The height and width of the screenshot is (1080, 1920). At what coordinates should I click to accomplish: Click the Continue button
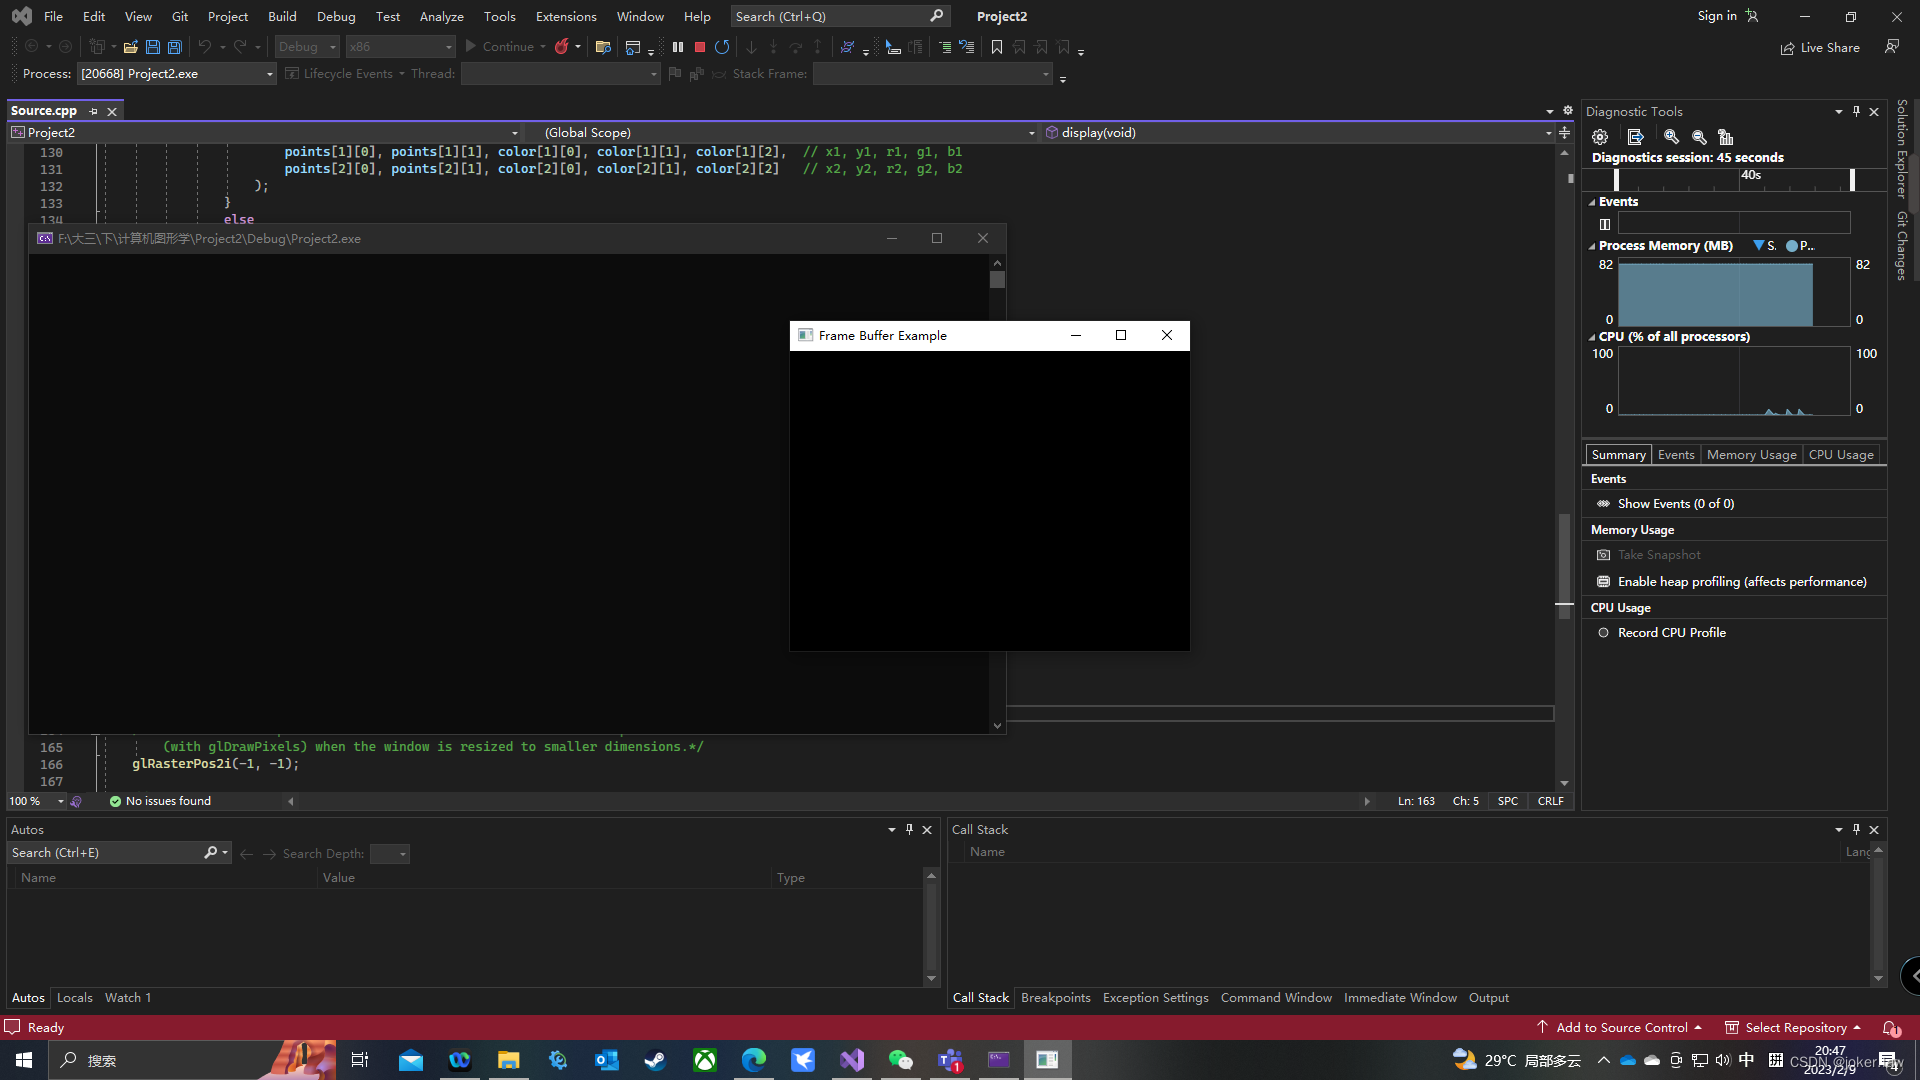499,47
